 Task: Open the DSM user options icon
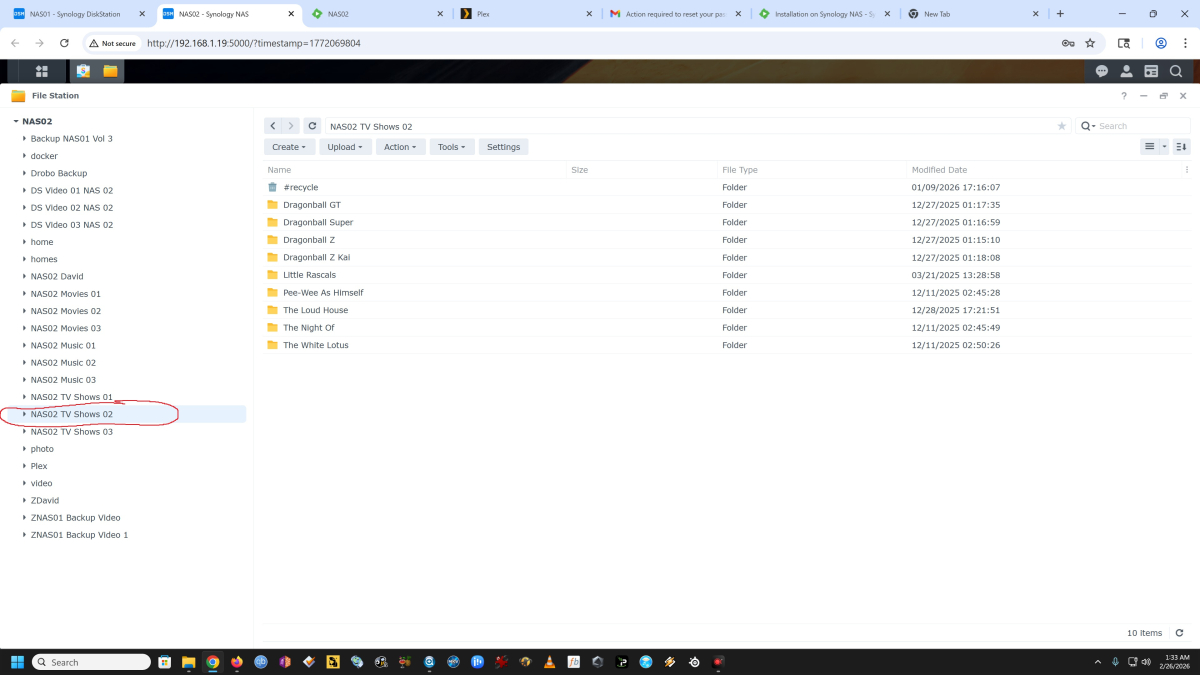[1127, 71]
